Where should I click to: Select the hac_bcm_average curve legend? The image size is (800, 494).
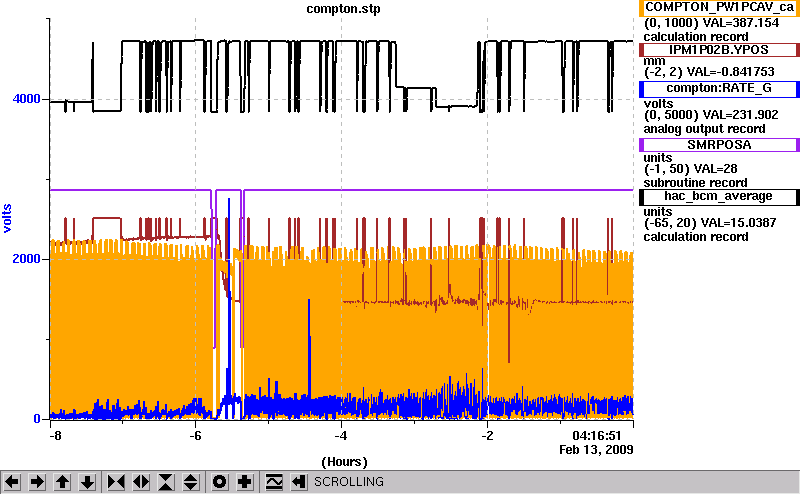(x=719, y=196)
